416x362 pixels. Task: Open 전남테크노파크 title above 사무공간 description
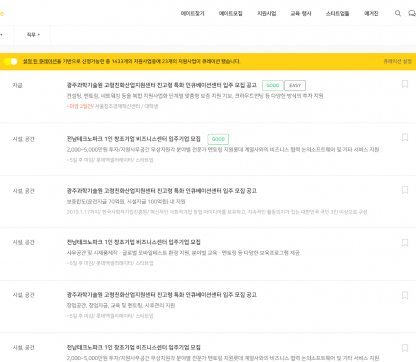point(134,242)
